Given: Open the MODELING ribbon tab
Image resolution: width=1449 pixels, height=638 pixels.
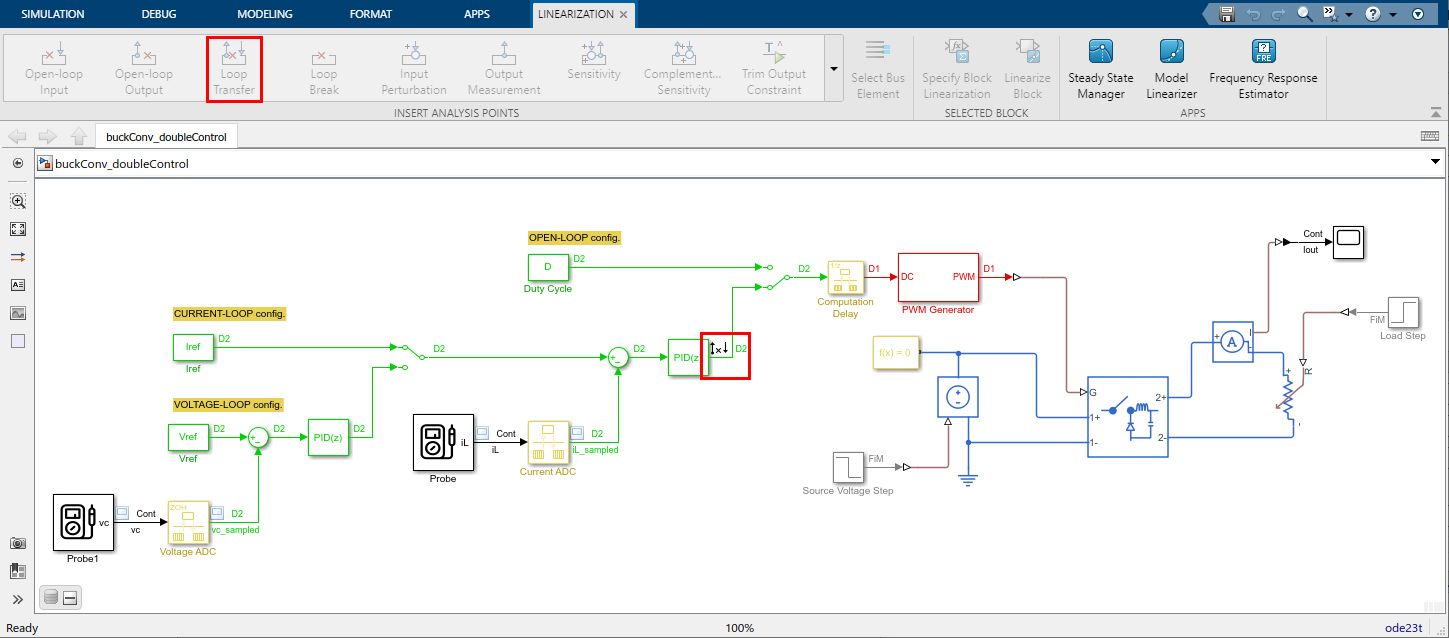Looking at the screenshot, I should pos(264,14).
